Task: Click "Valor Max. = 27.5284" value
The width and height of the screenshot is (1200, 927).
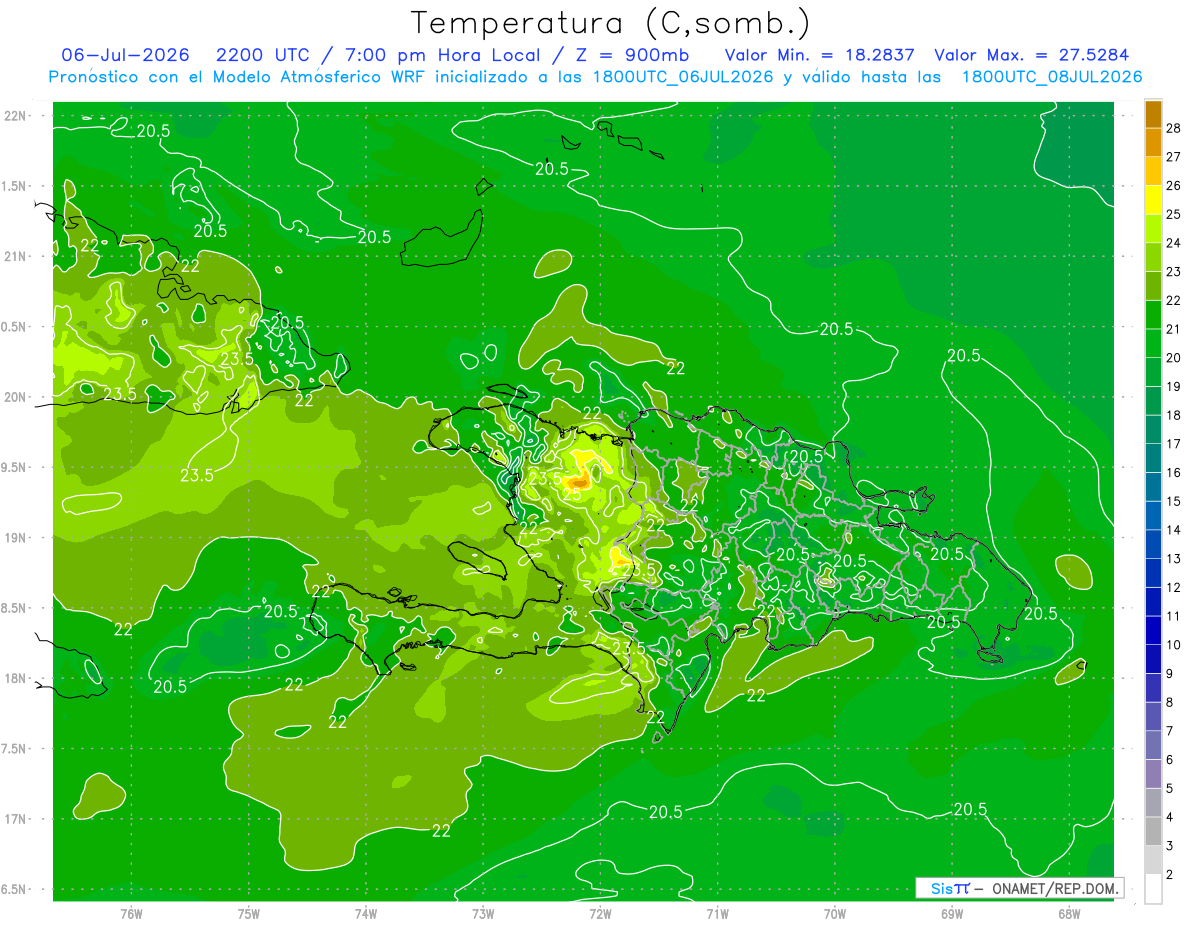Action: click(x=1032, y=55)
